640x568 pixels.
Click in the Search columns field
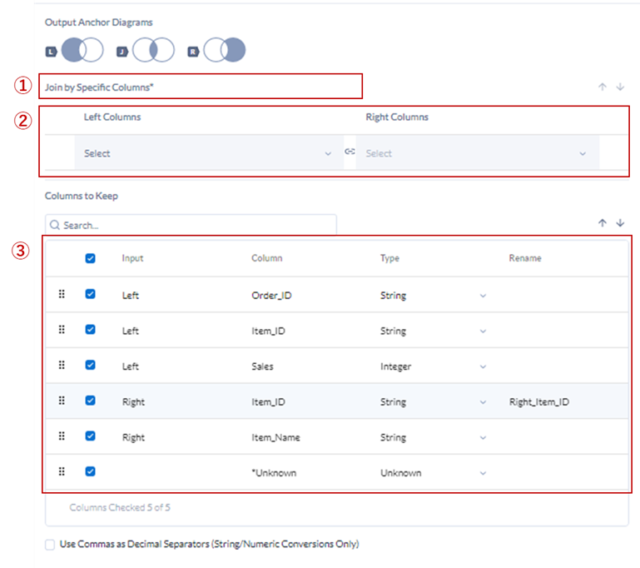coord(191,225)
